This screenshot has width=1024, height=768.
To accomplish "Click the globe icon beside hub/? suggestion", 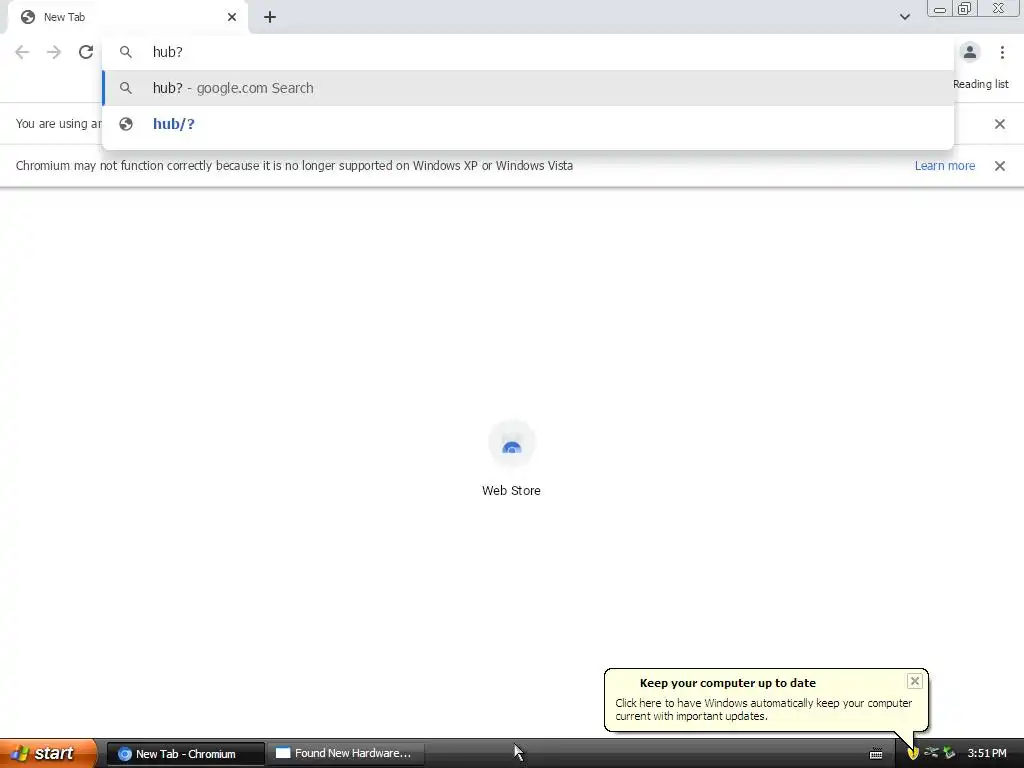I will tap(126, 124).
